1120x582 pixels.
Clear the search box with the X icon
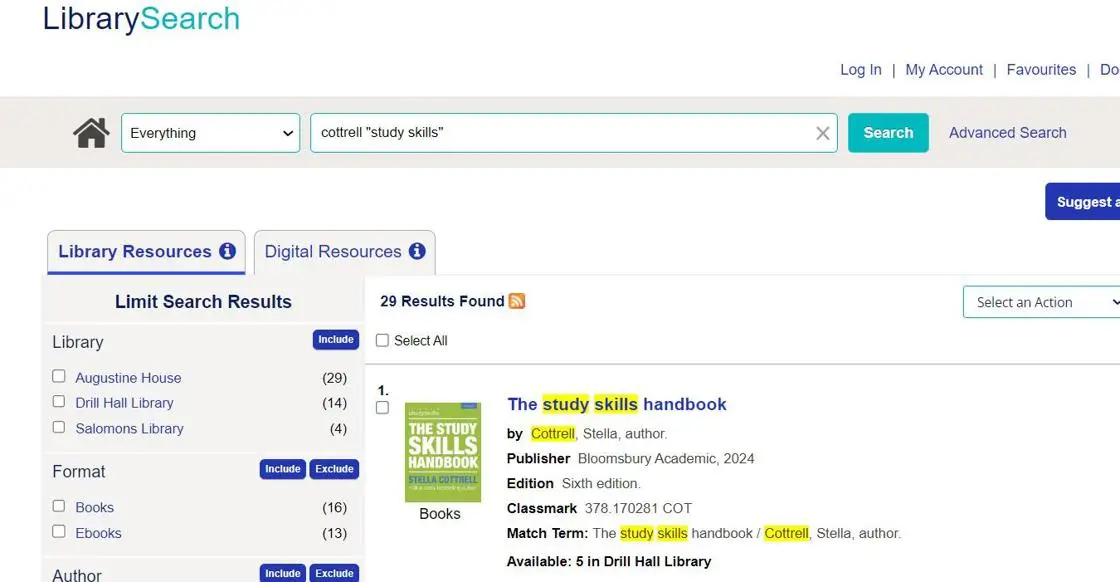822,133
